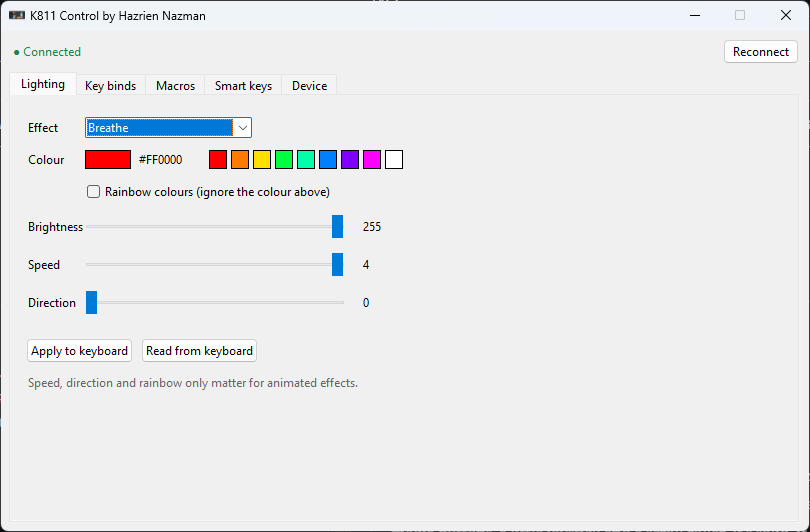Click the Direction slider handle
This screenshot has width=810, height=532.
coord(91,303)
